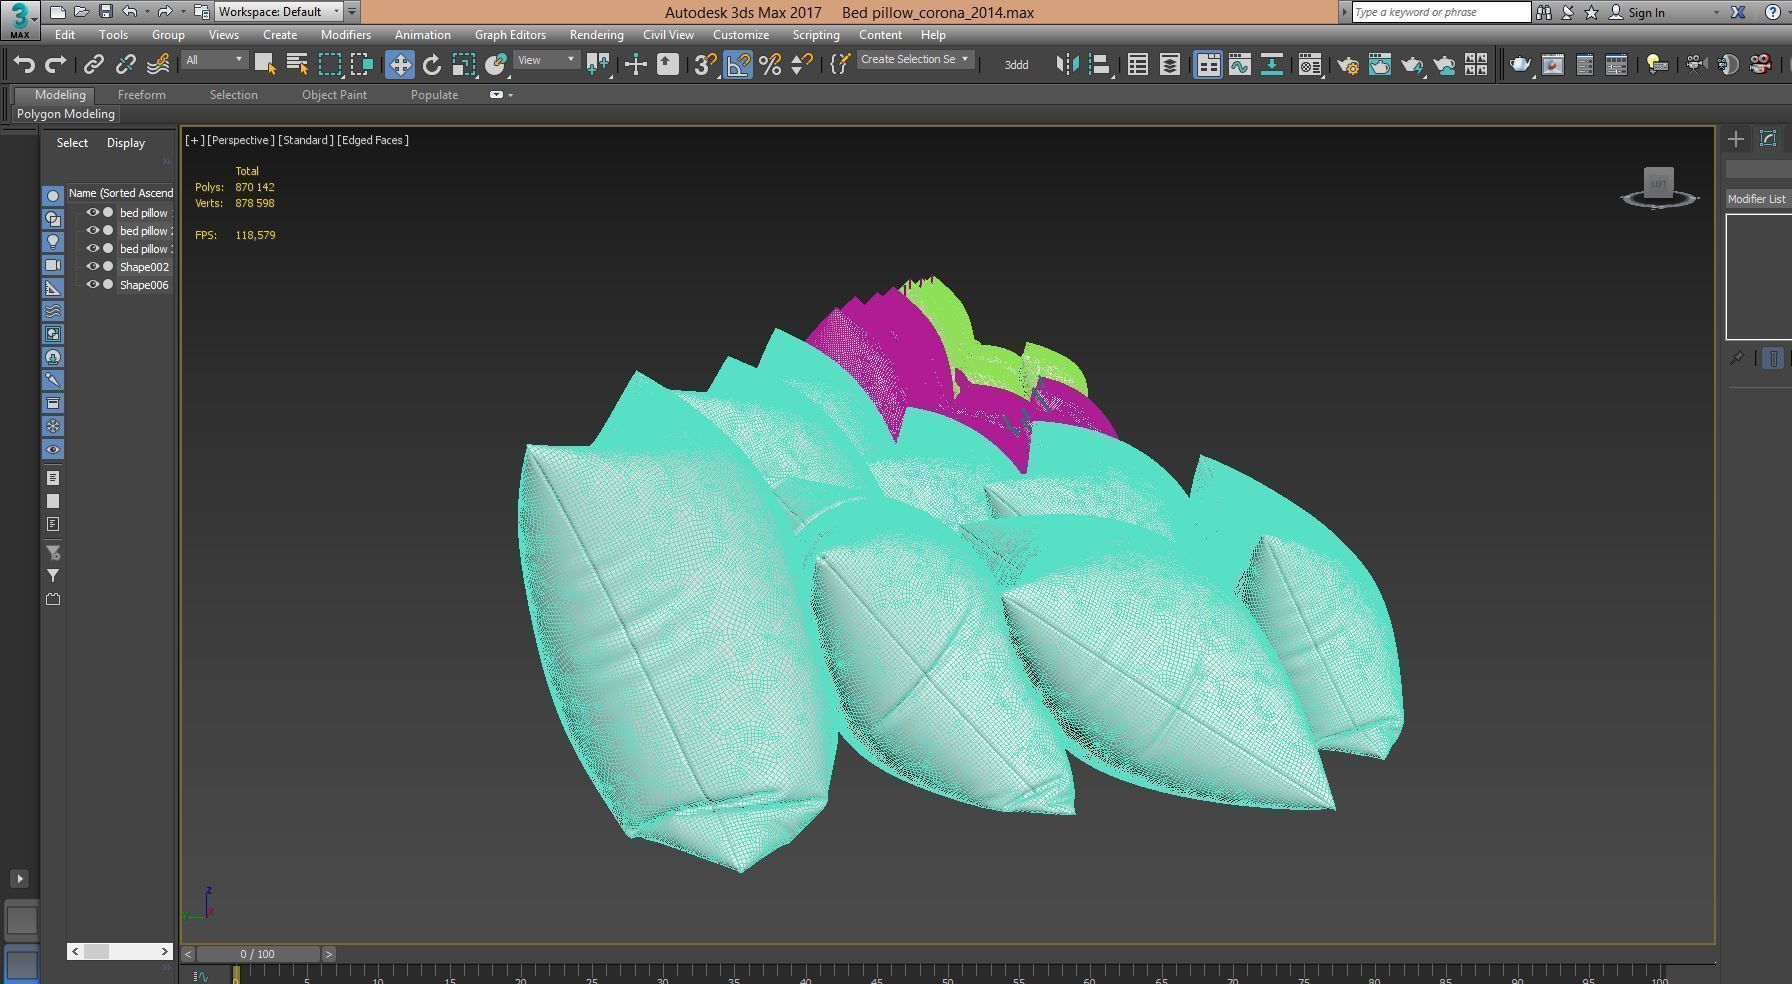Switch to the Freeform ribbon tab
The width and height of the screenshot is (1792, 984).
coord(142,95)
